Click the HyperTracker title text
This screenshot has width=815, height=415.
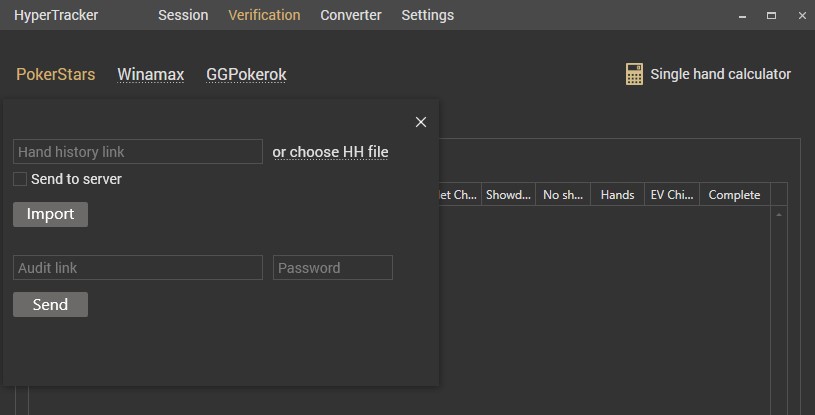point(56,15)
